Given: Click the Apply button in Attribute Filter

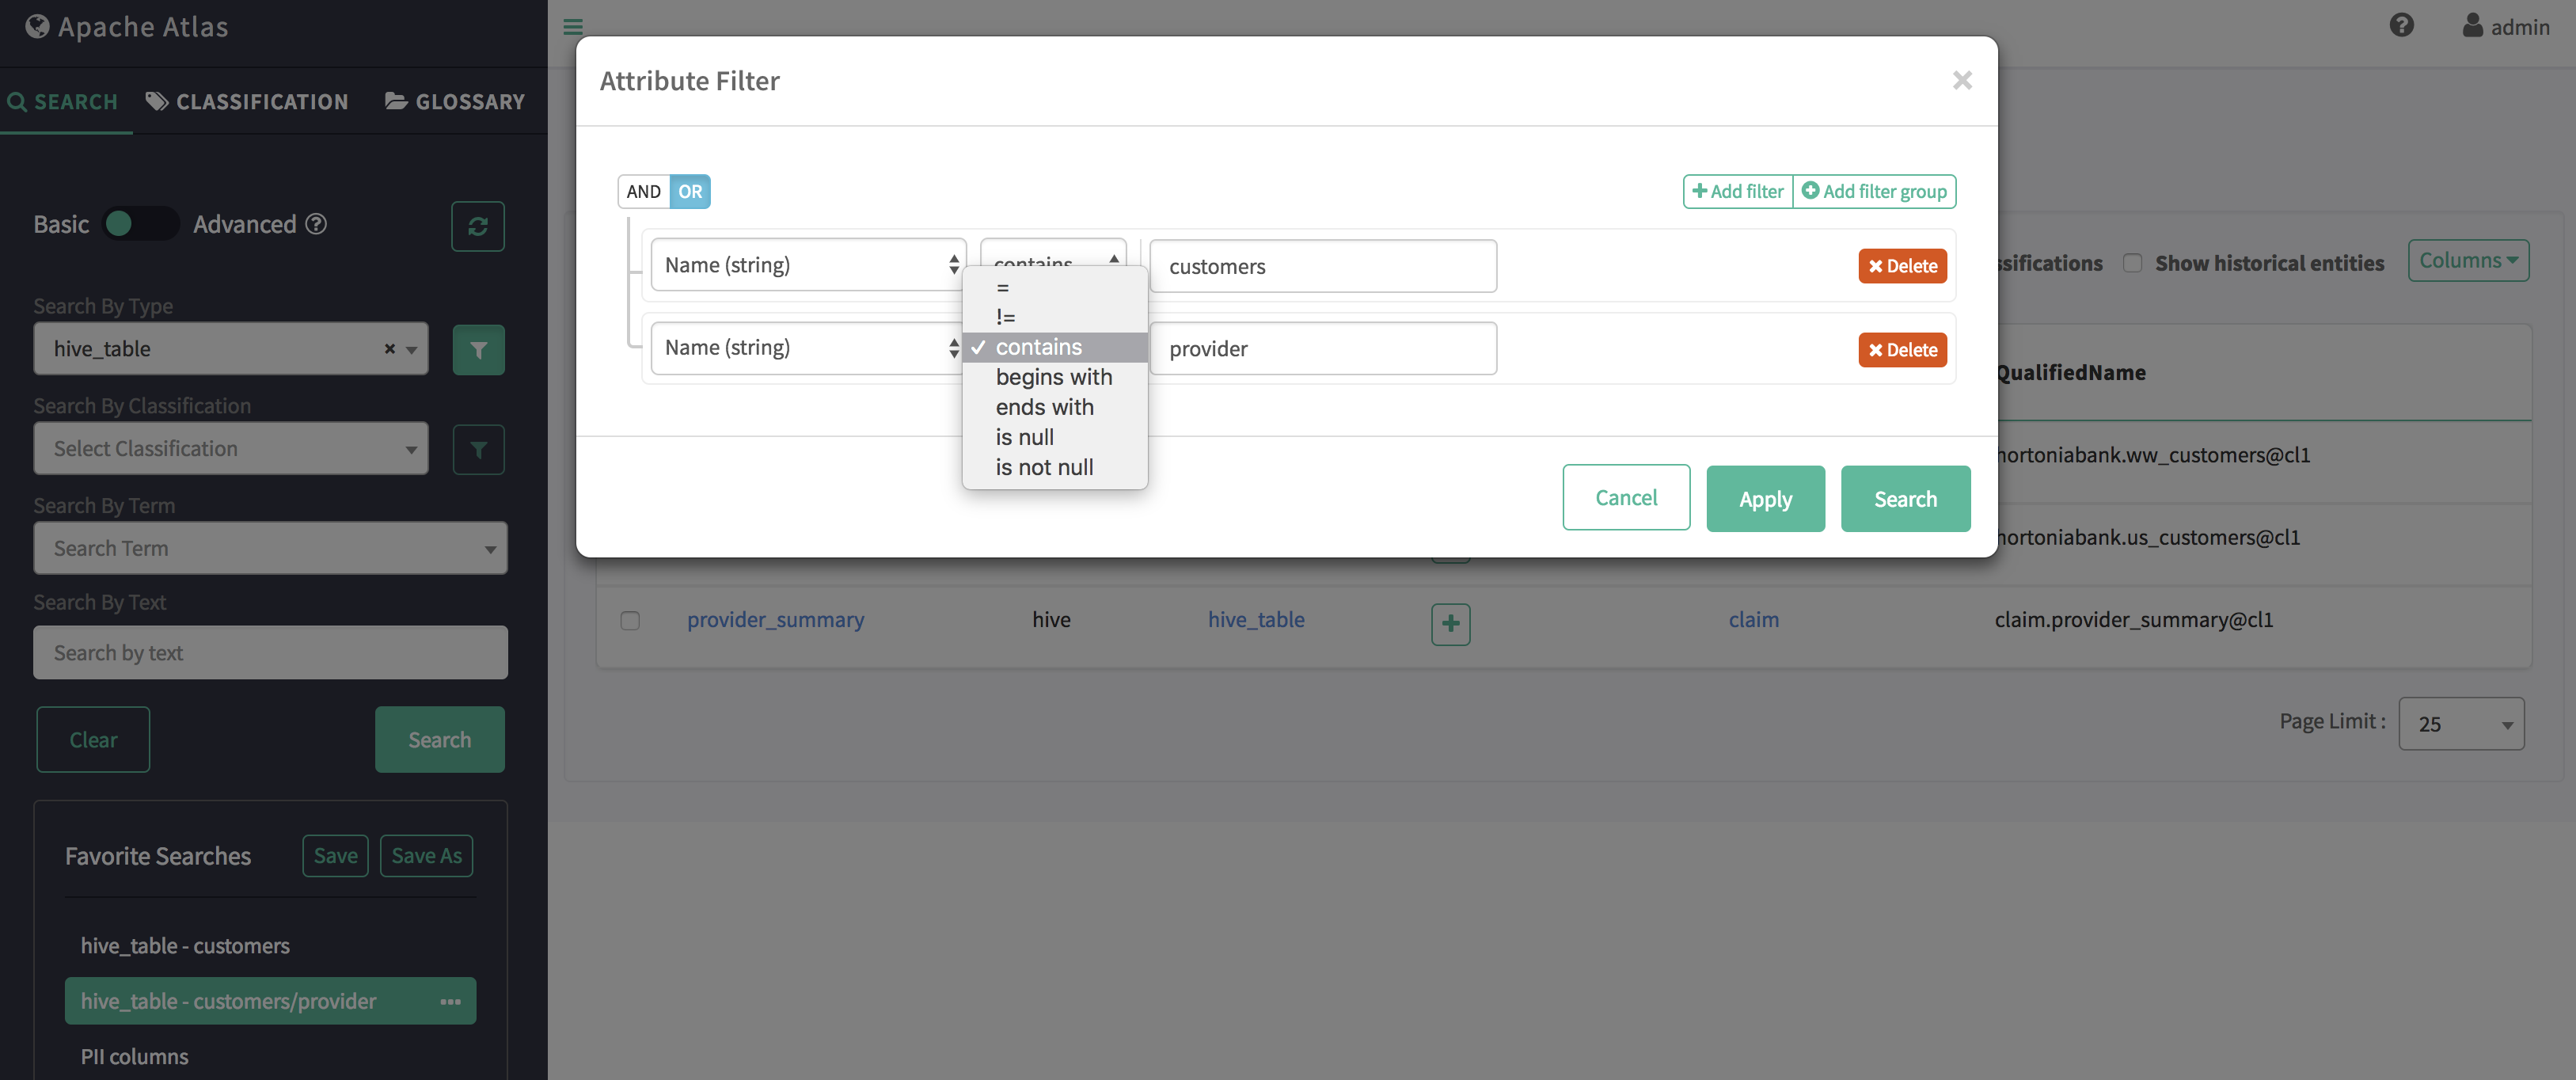Looking at the screenshot, I should point(1764,499).
